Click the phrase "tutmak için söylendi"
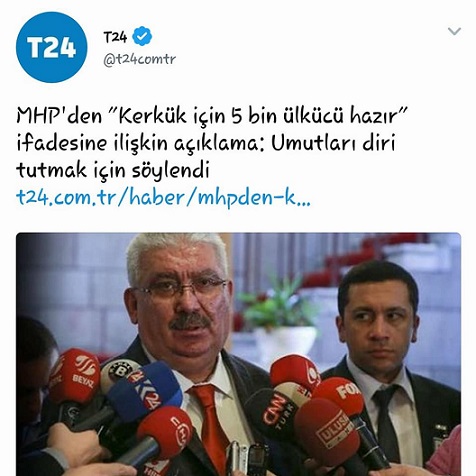The width and height of the screenshot is (476, 476). [x=113, y=170]
